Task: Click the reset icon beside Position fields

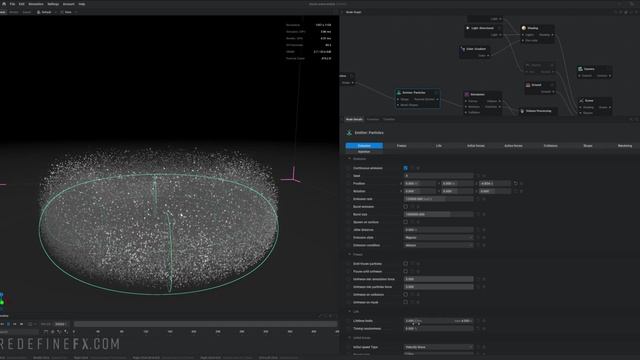Action: (x=516, y=183)
